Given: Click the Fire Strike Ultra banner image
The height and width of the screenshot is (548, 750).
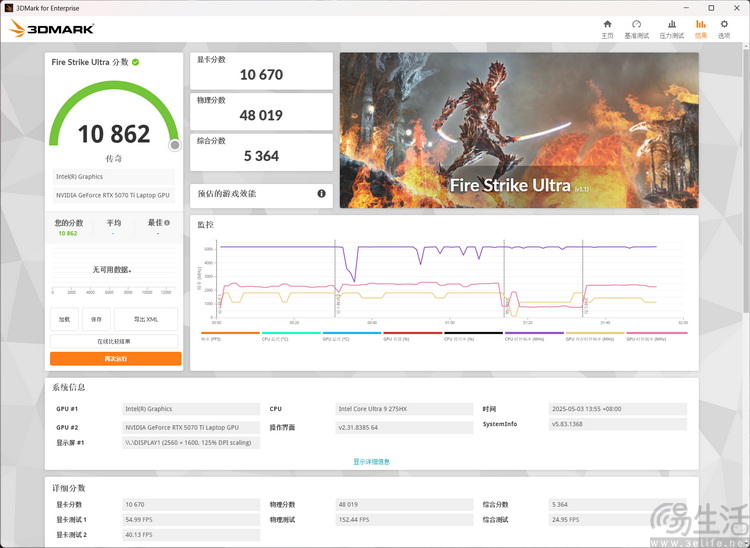Looking at the screenshot, I should [519, 130].
